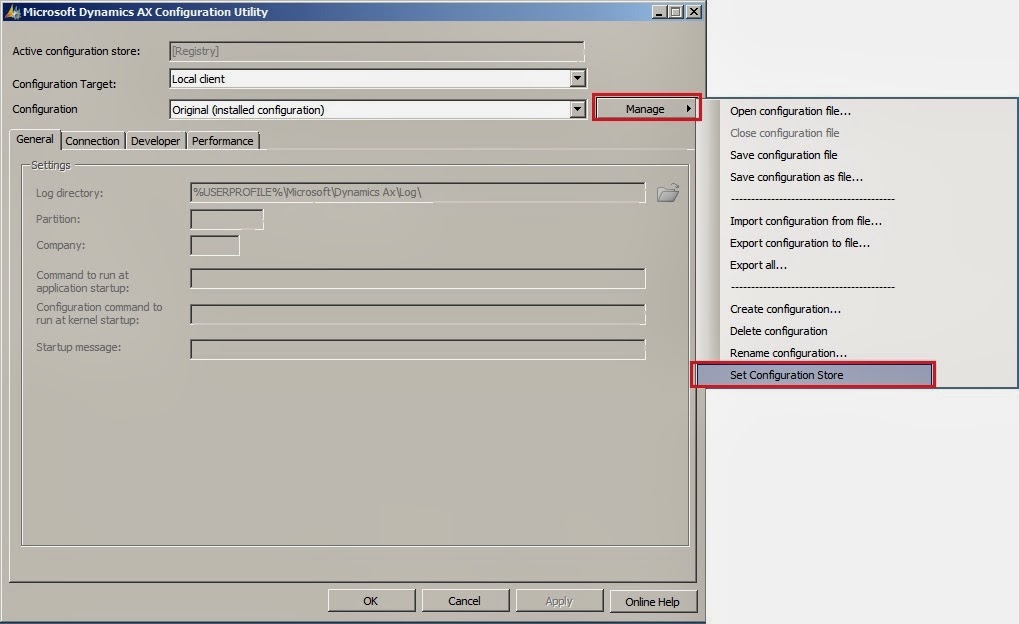Open Online Help
The image size is (1019, 624).
(653, 601)
